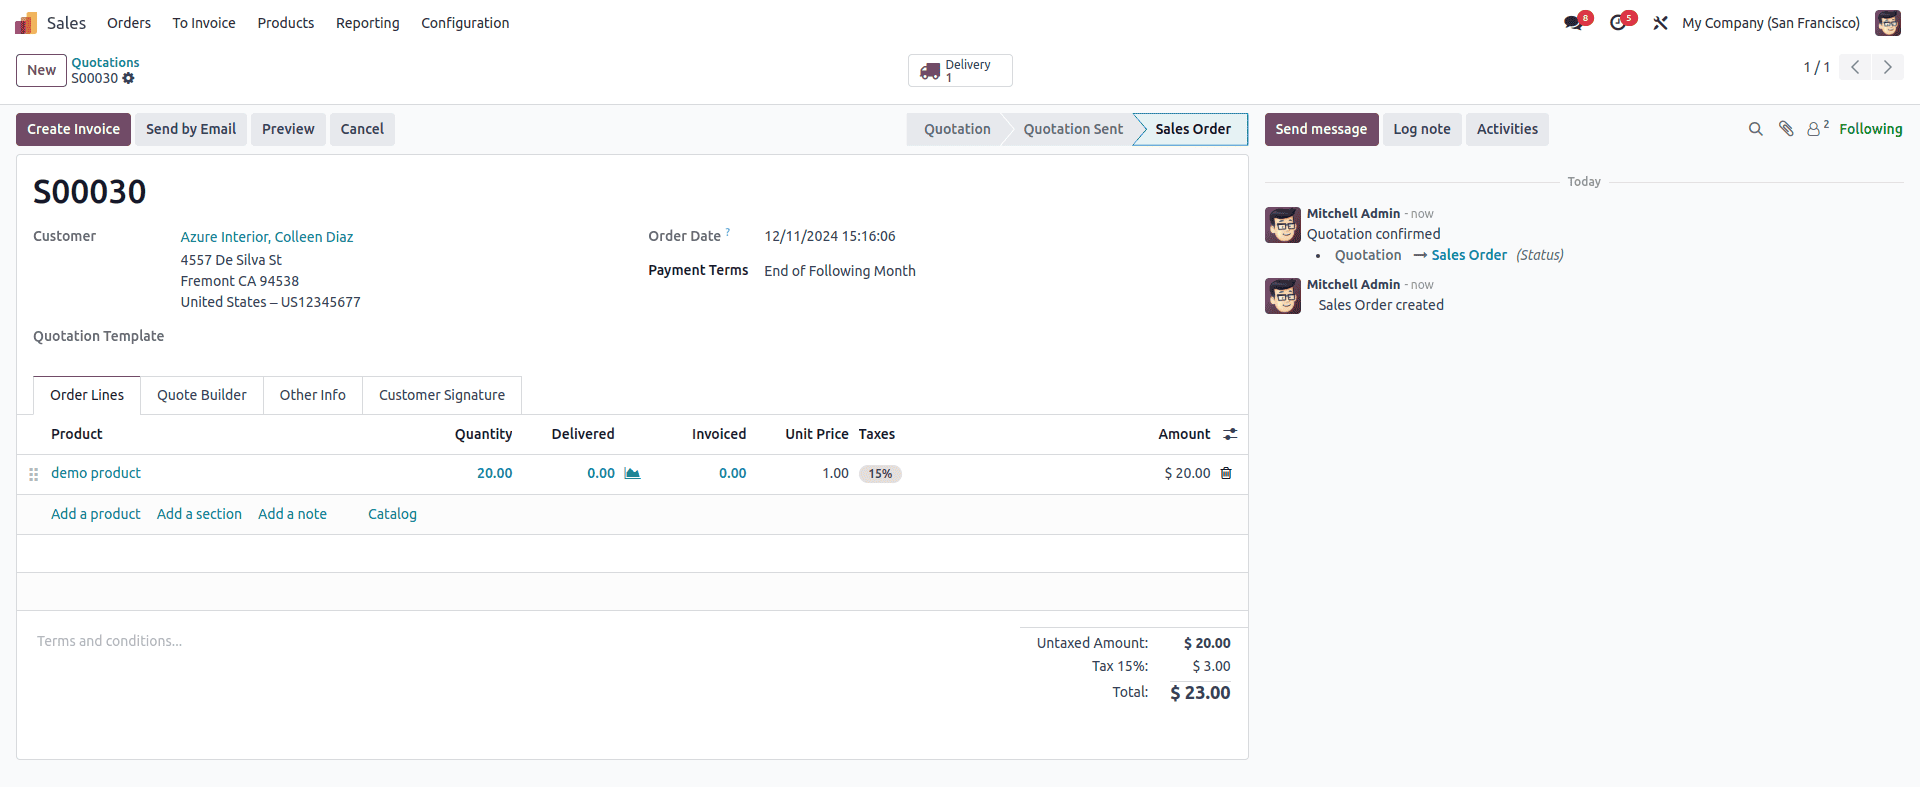Screen dimensions: 1920x787
Task: Click Add a section link
Action: [x=199, y=514]
